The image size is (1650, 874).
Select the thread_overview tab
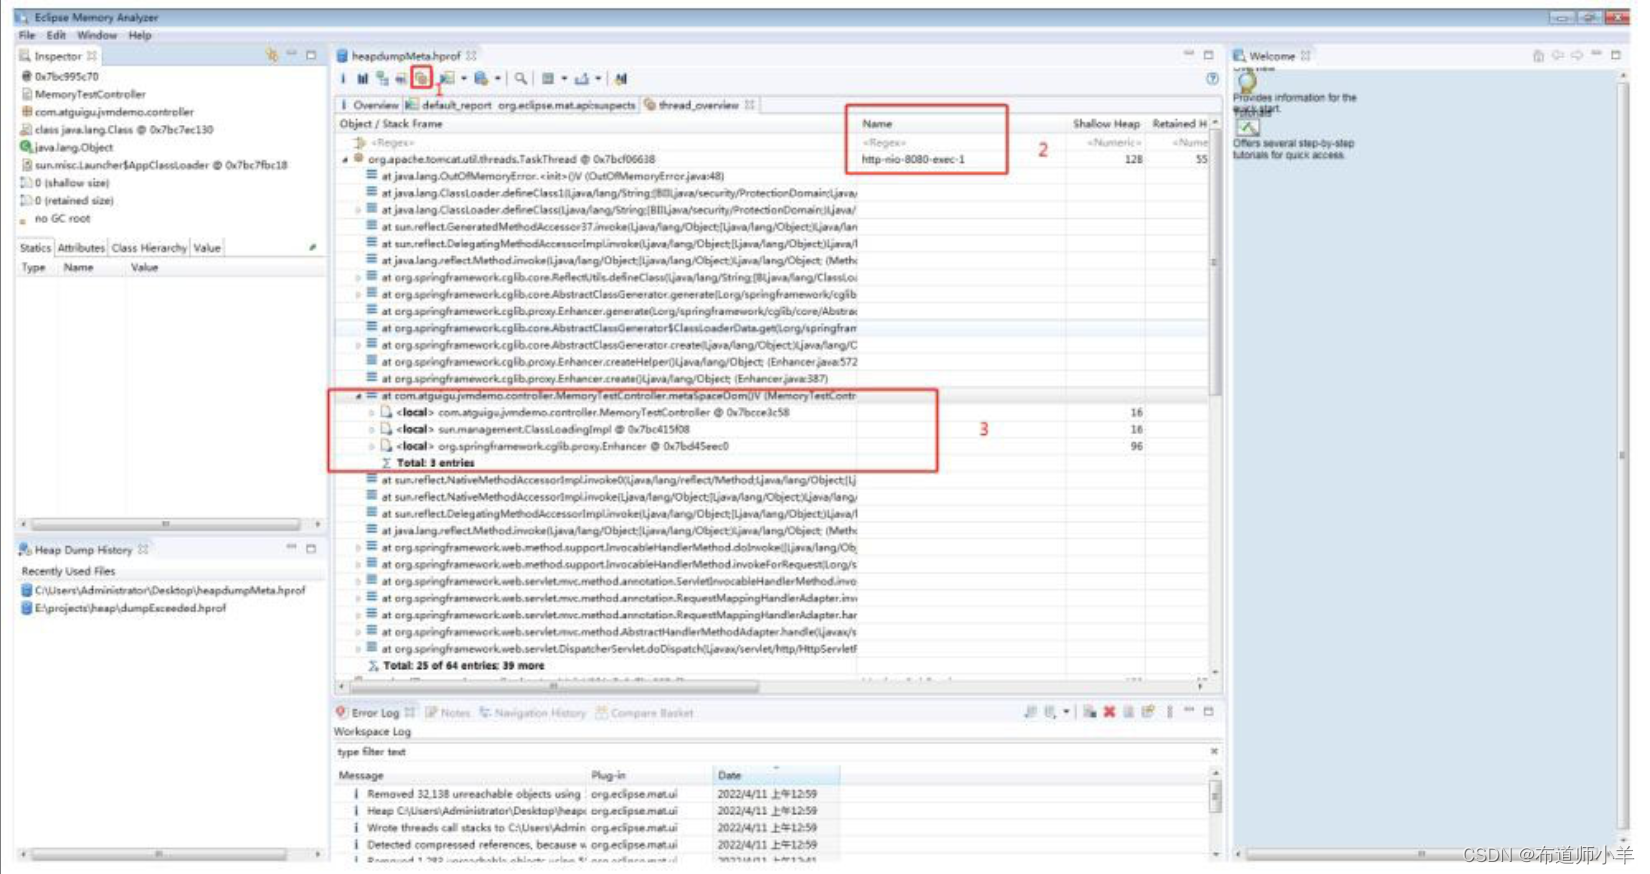[x=699, y=105]
